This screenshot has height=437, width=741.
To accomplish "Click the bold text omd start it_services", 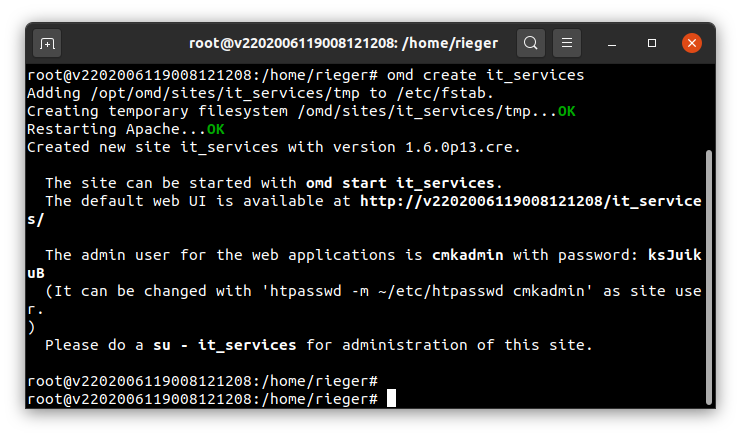I will [400, 183].
